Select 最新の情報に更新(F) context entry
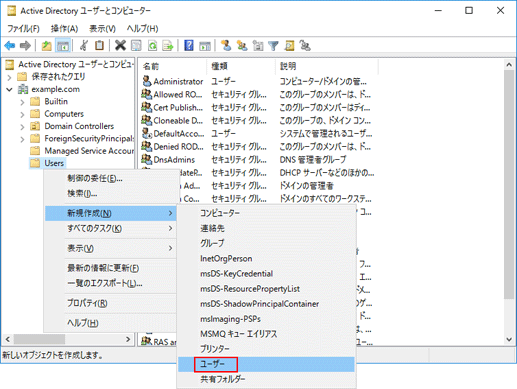The height and width of the screenshot is (389, 517). pyautogui.click(x=110, y=268)
